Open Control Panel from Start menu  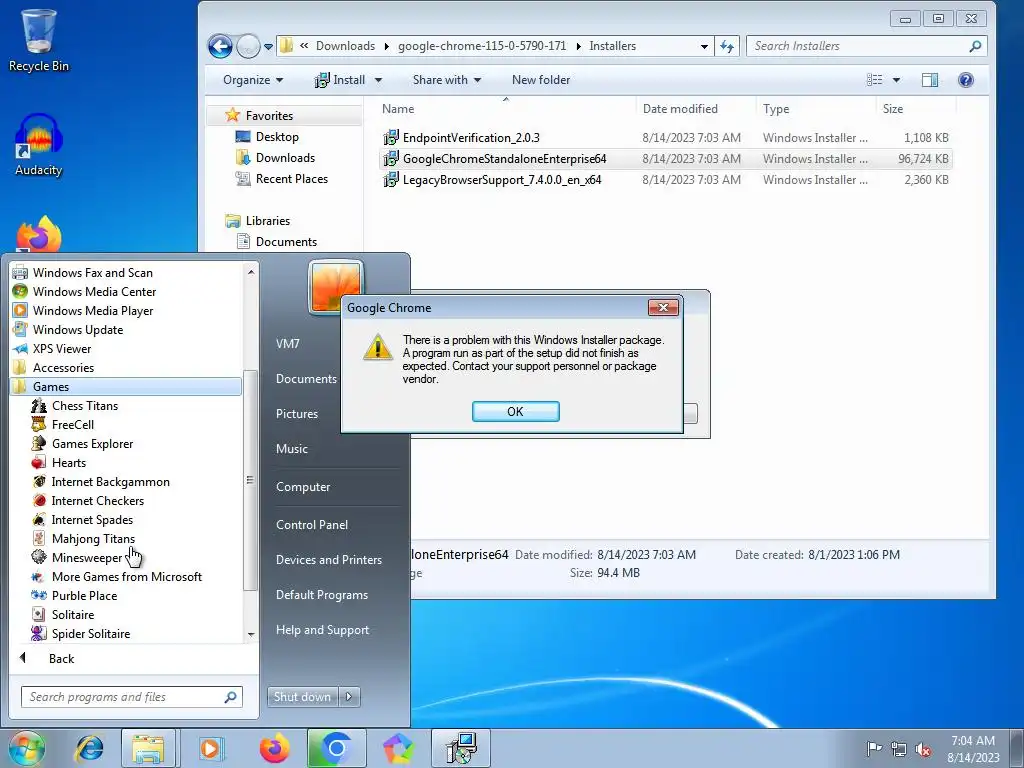(x=312, y=524)
